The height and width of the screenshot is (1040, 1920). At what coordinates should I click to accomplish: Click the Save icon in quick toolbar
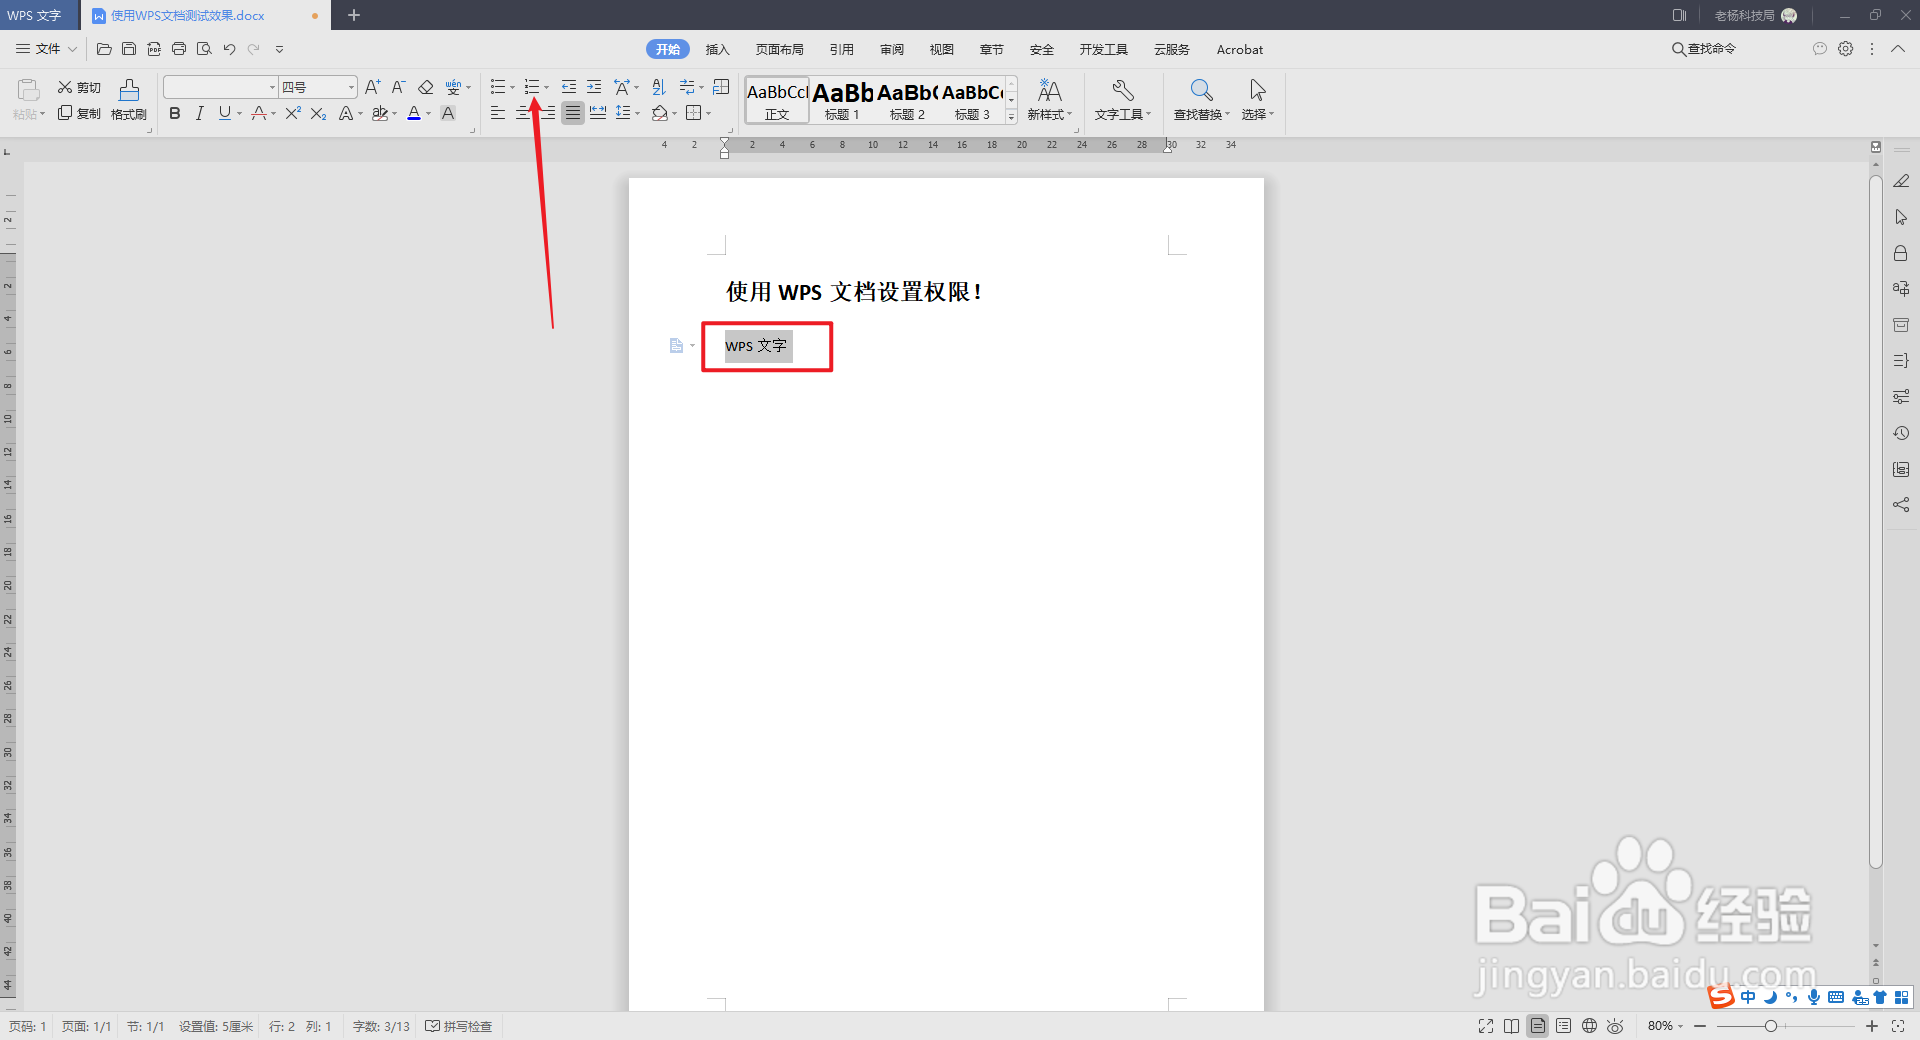[x=129, y=48]
